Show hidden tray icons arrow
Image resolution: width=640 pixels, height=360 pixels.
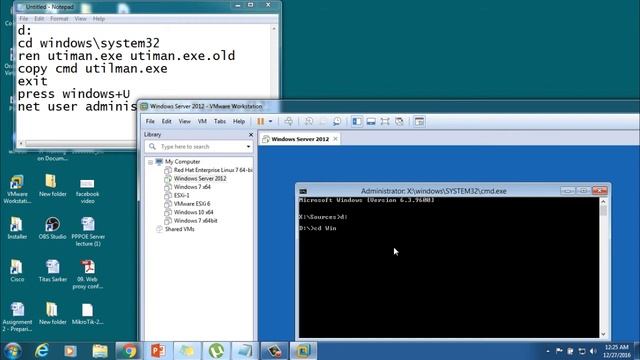coord(548,351)
